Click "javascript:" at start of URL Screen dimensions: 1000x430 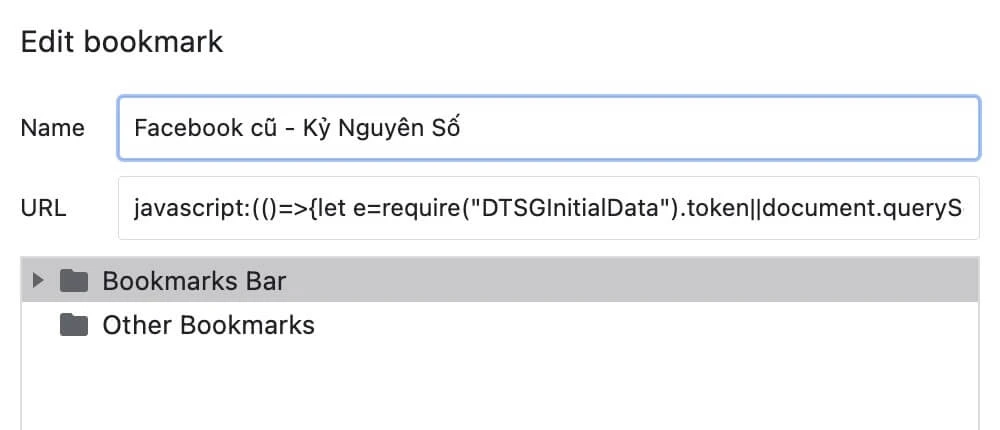(179, 209)
